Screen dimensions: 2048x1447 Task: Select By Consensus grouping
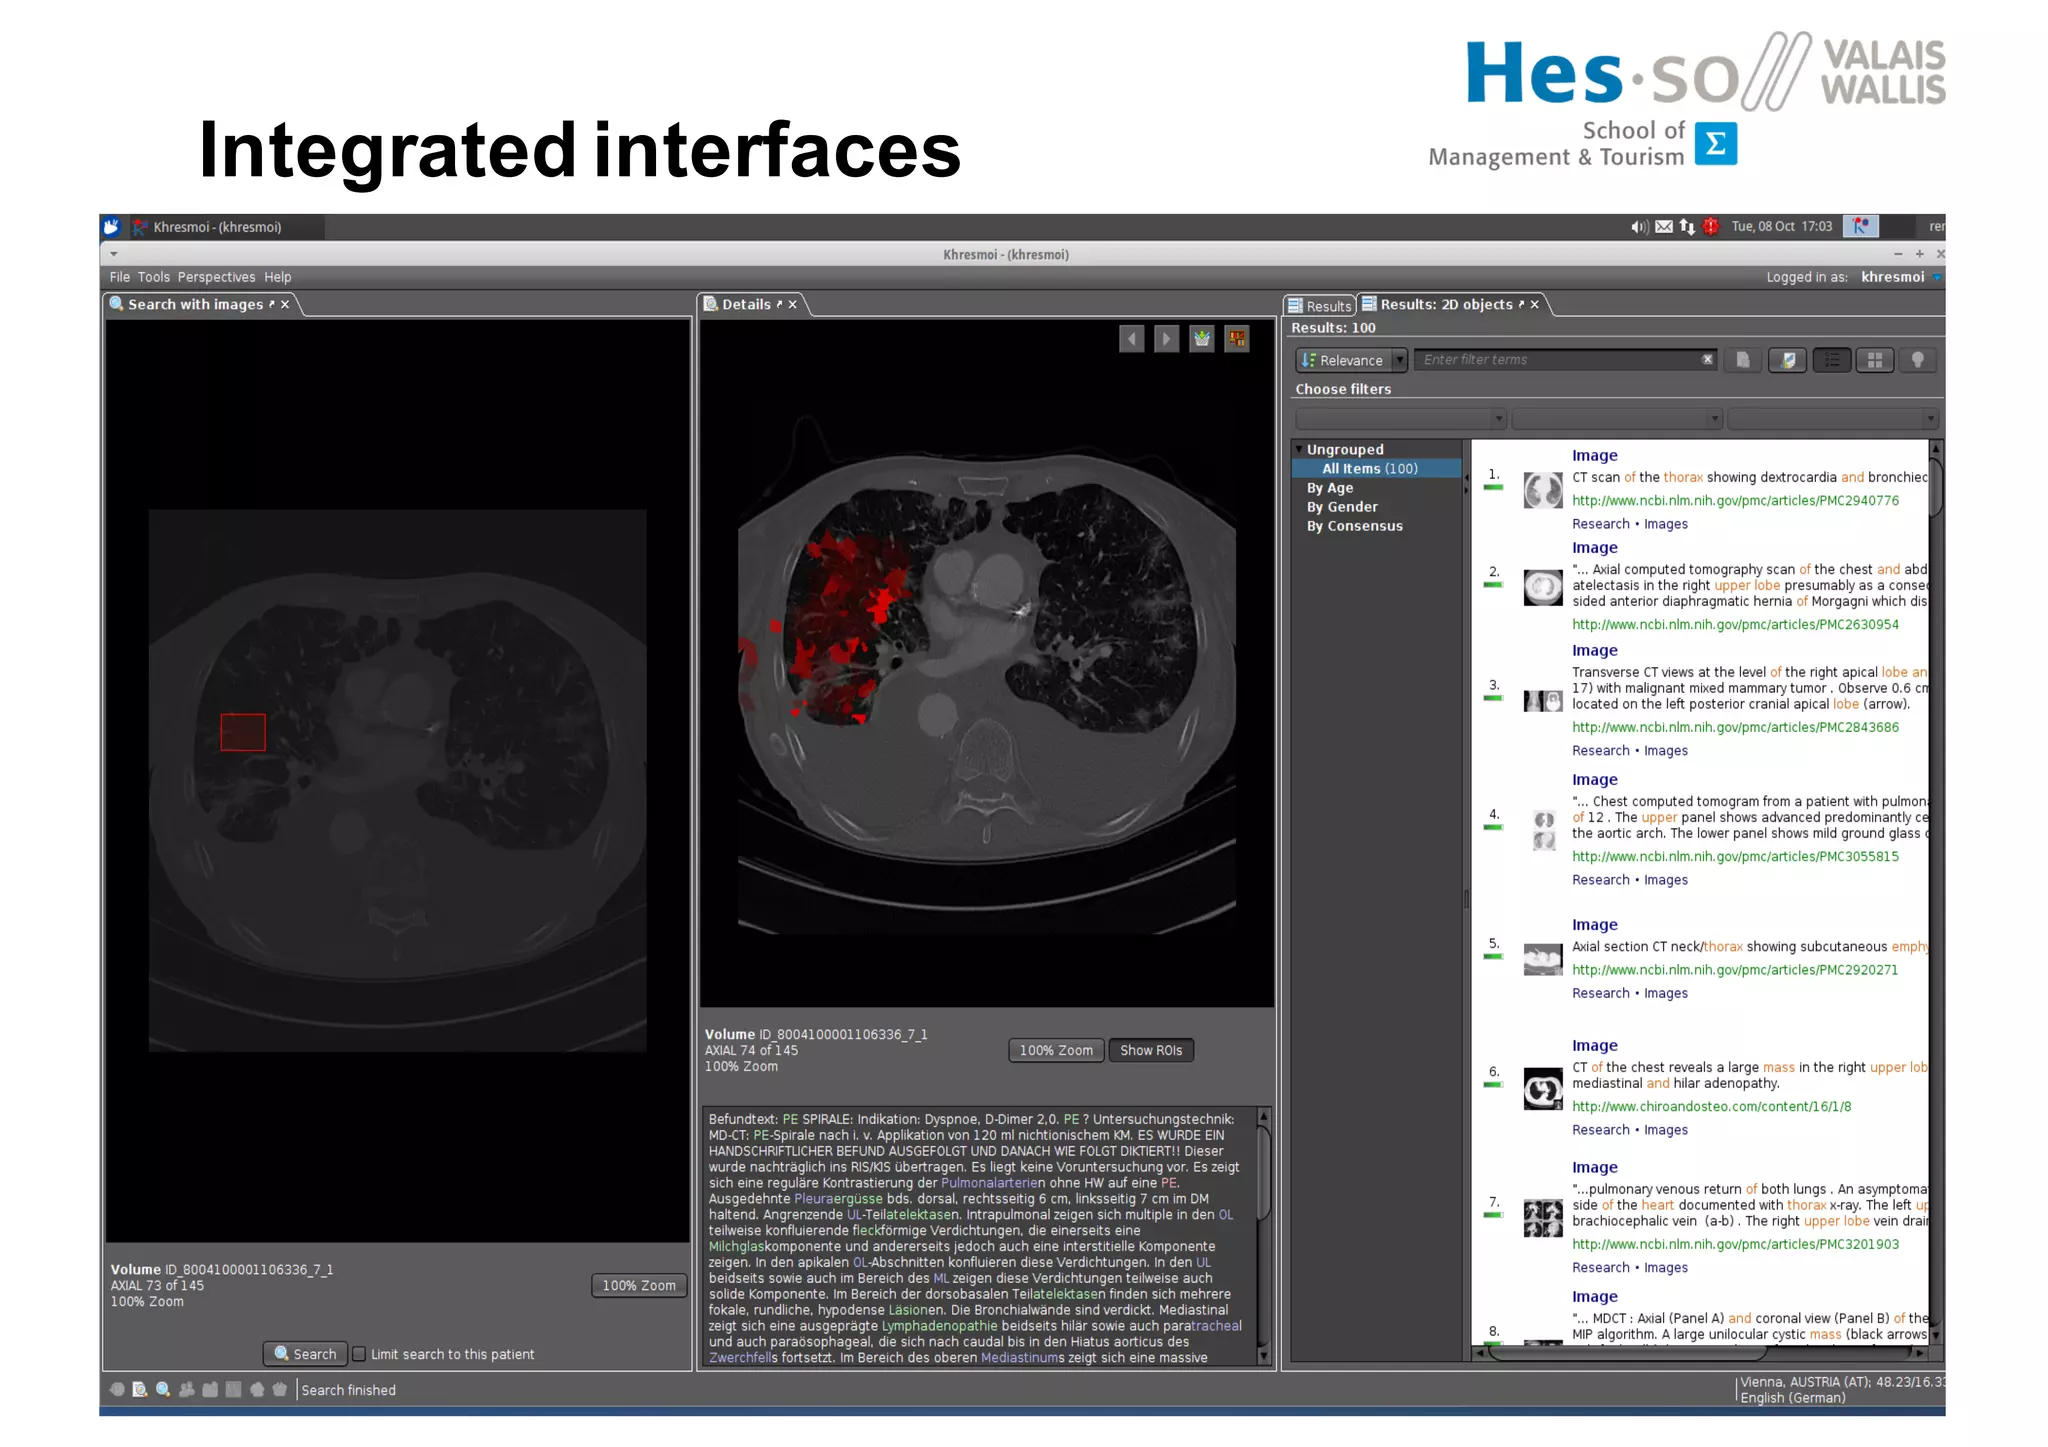[x=1355, y=526]
